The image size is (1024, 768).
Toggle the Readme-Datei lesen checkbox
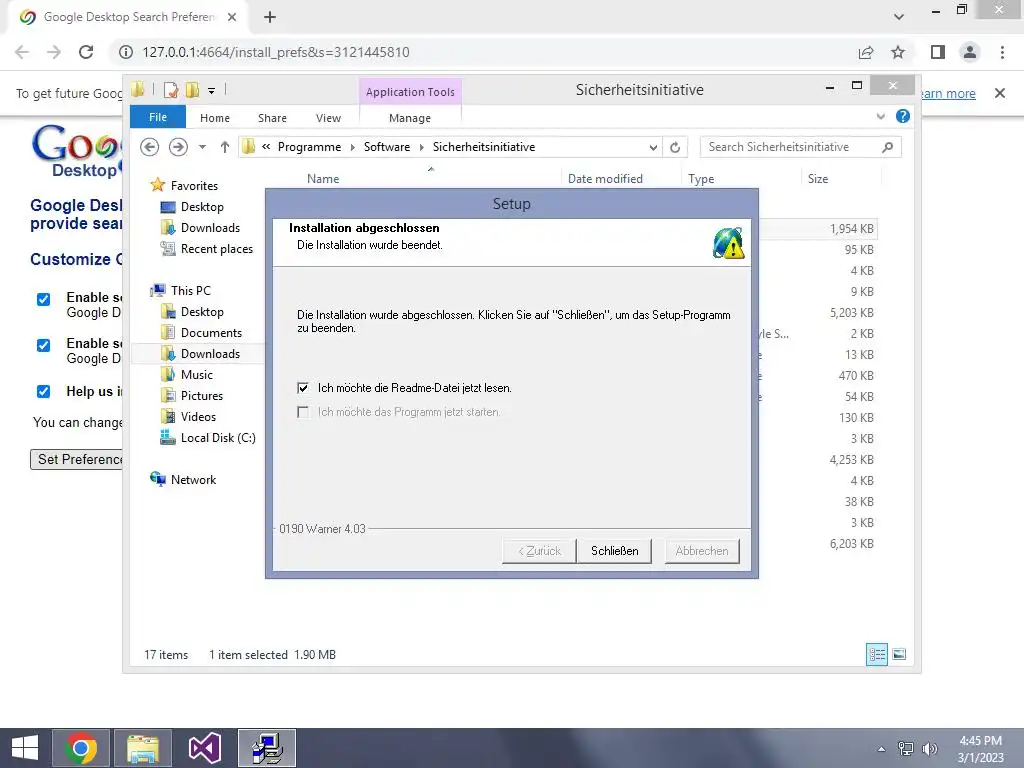pyautogui.click(x=303, y=388)
